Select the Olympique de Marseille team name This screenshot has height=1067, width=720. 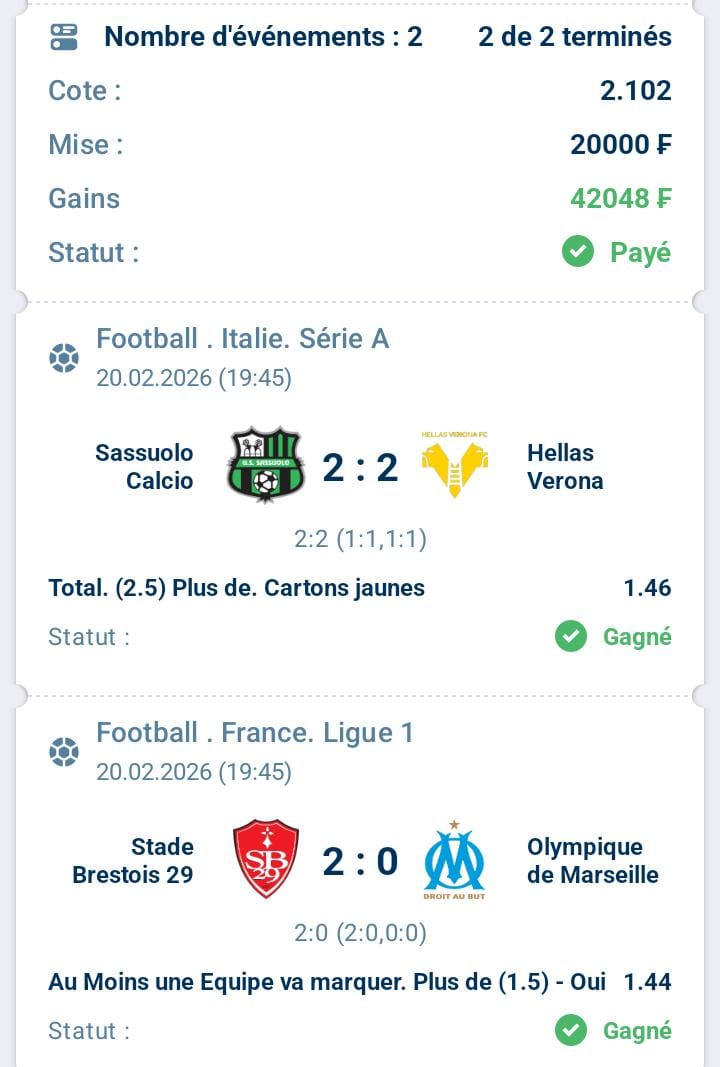coord(592,861)
